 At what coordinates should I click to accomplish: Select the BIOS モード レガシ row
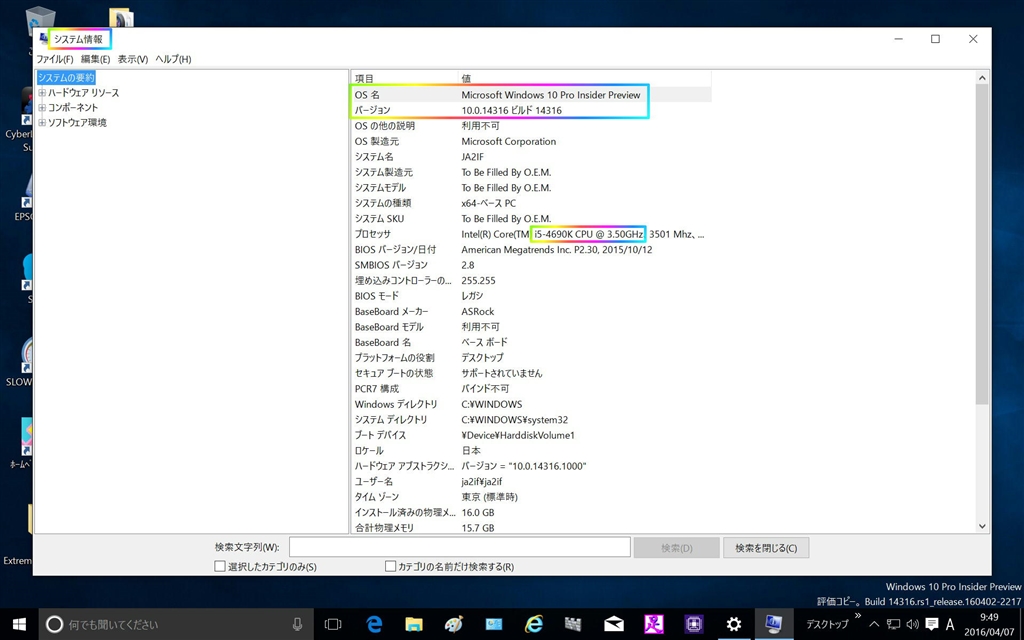click(x=531, y=296)
